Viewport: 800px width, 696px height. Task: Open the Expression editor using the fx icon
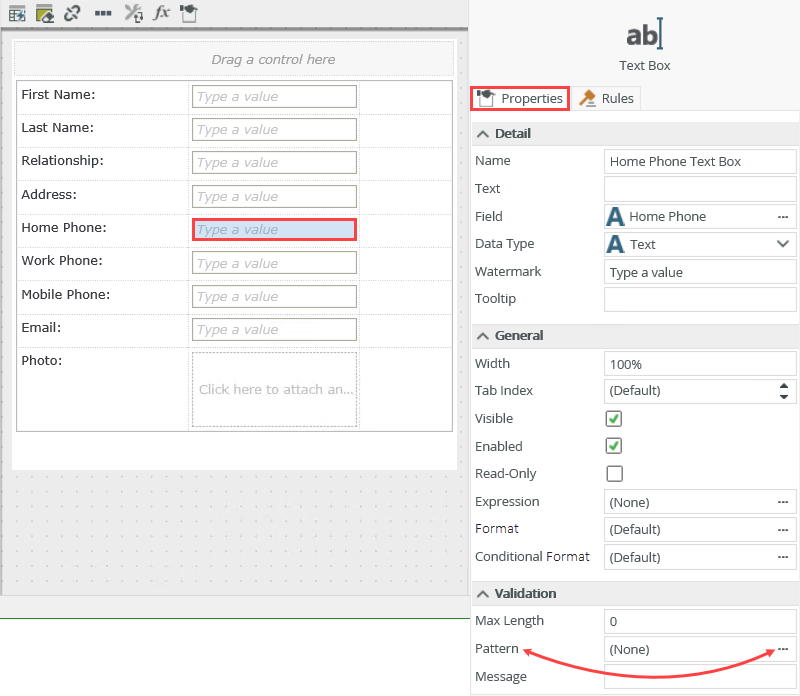click(x=161, y=14)
